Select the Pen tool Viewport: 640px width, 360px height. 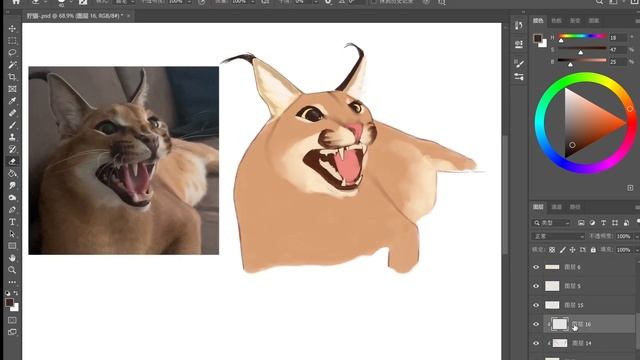pyautogui.click(x=12, y=210)
